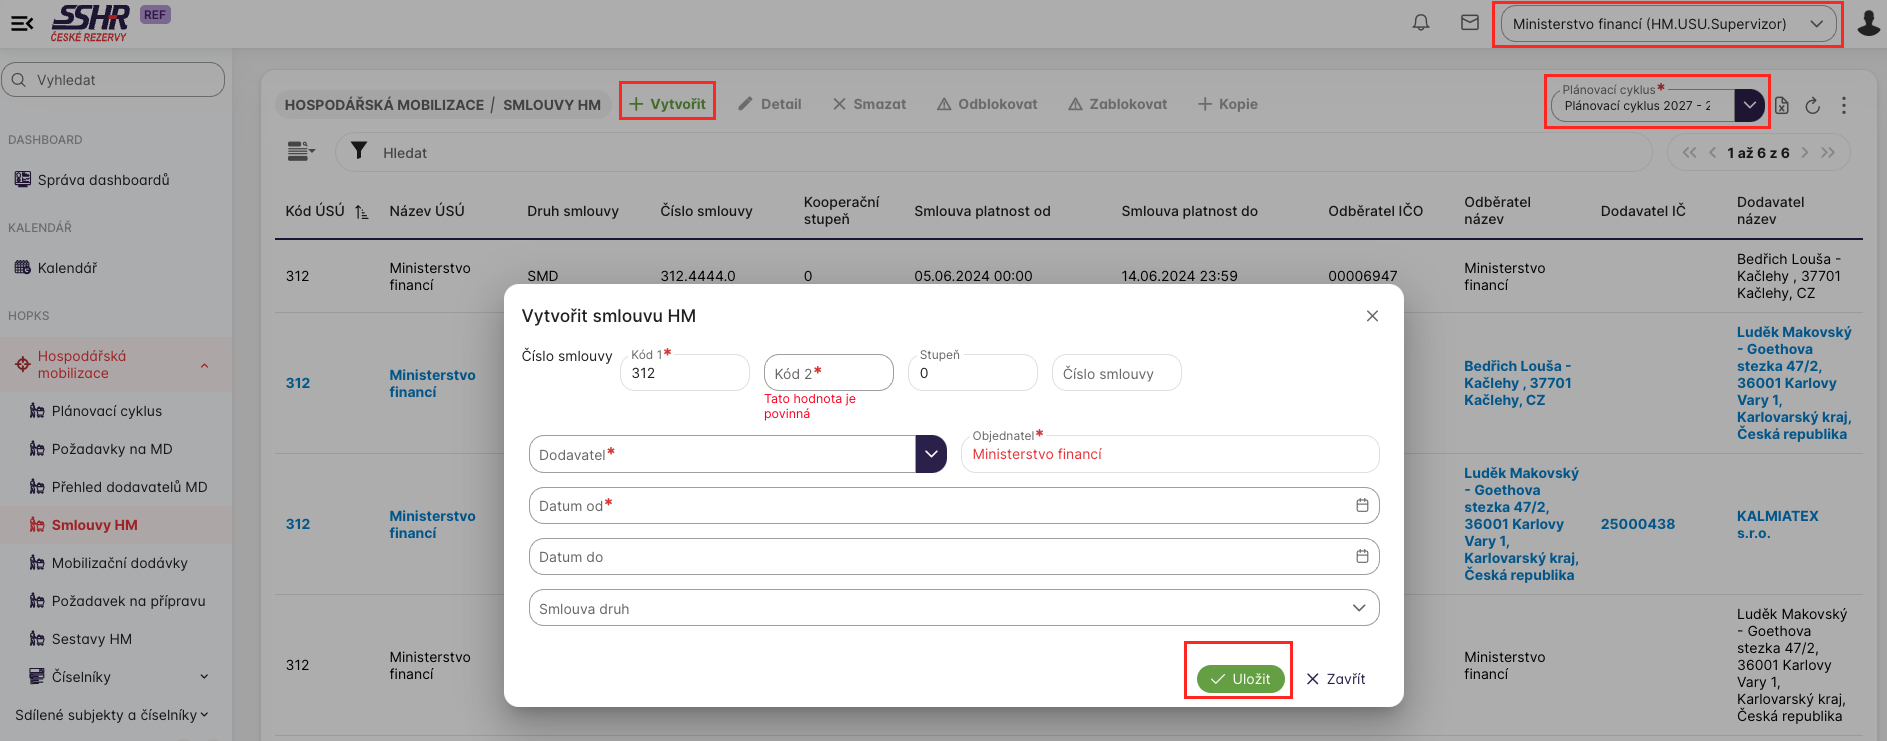Focus the Kód 2 input field
This screenshot has height=741, width=1887.
(x=828, y=373)
